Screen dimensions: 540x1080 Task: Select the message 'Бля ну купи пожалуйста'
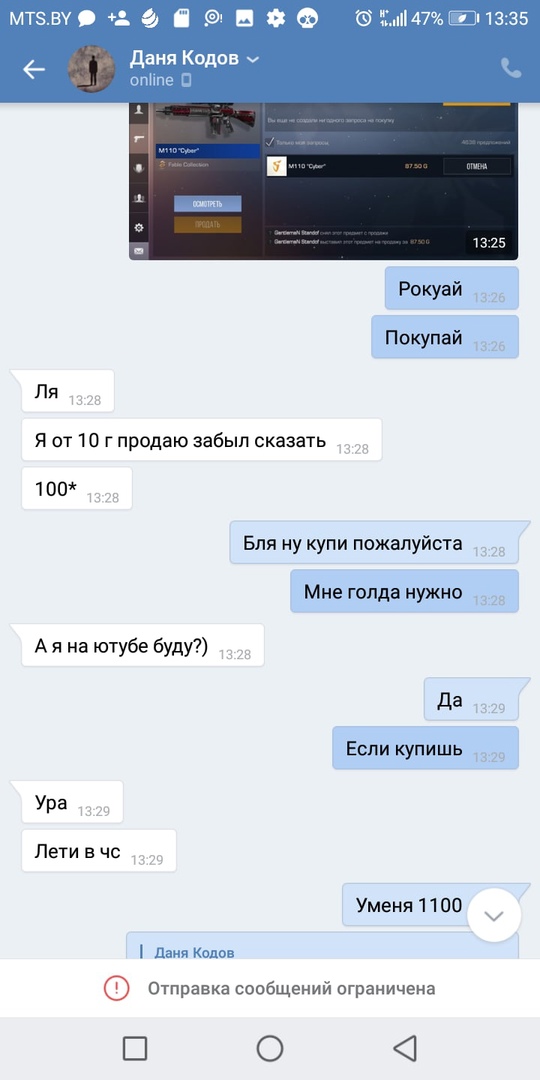pyautogui.click(x=374, y=542)
